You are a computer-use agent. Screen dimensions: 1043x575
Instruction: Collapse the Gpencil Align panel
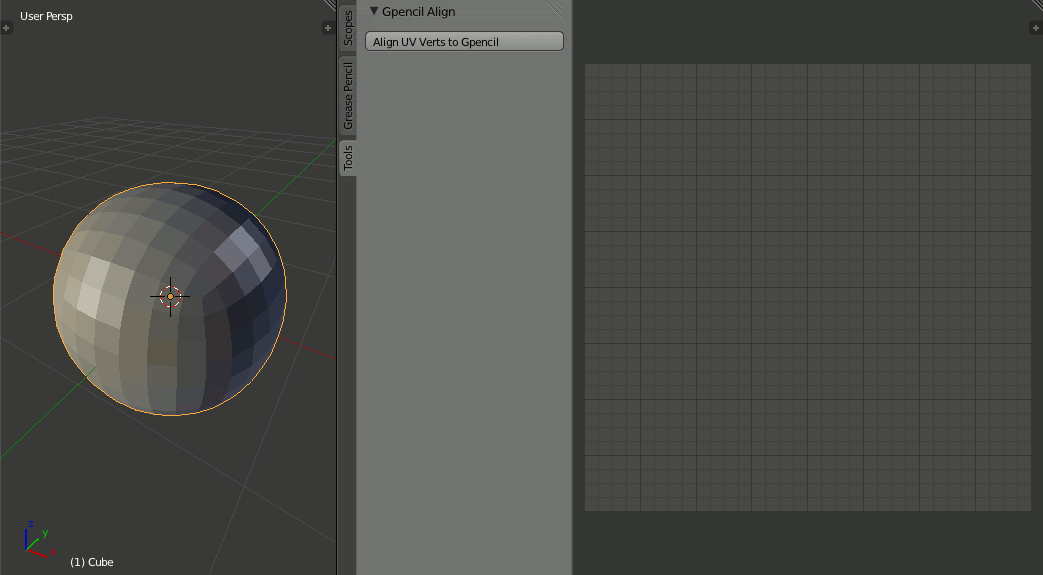tap(374, 11)
